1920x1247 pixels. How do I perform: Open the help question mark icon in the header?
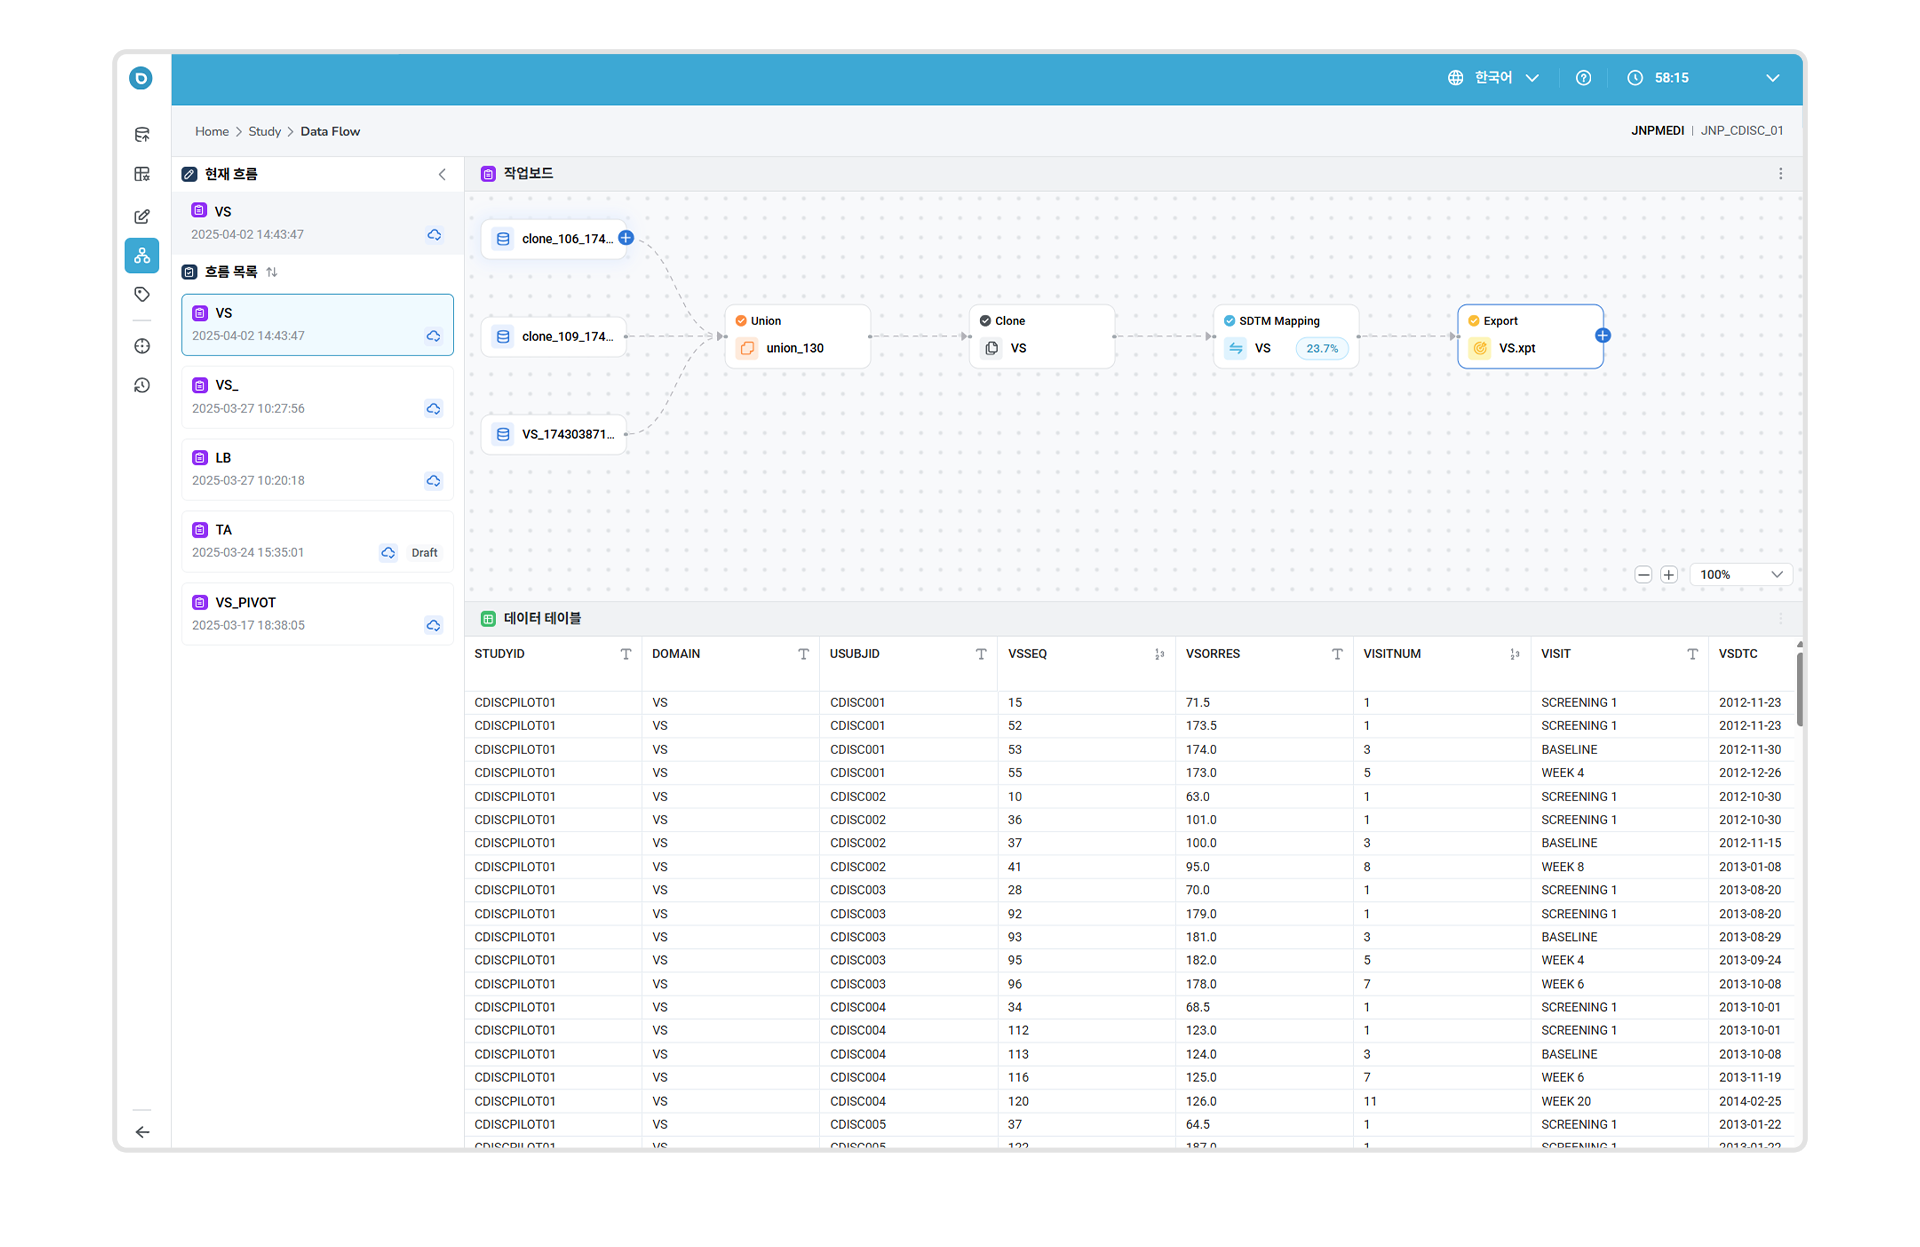tap(1583, 77)
